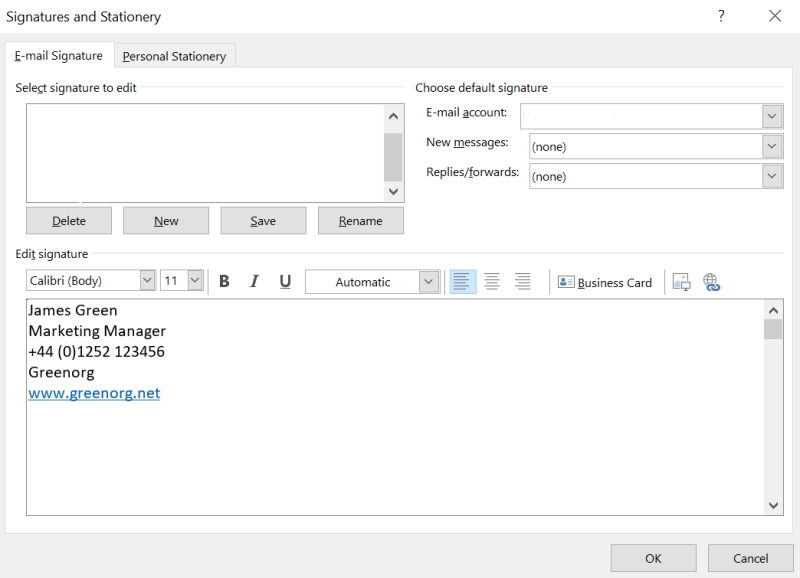Toggle bold formatting in signature editor
Screen dimensions: 800x578
224,282
